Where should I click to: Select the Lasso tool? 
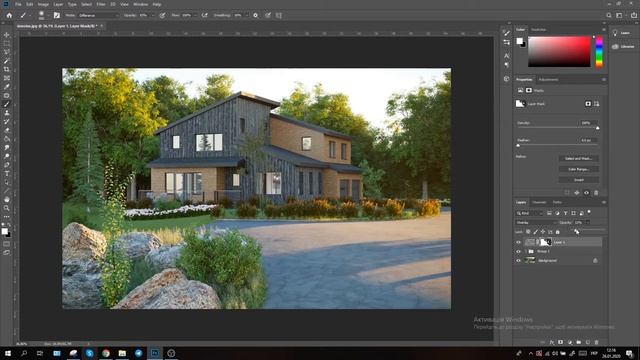point(7,52)
